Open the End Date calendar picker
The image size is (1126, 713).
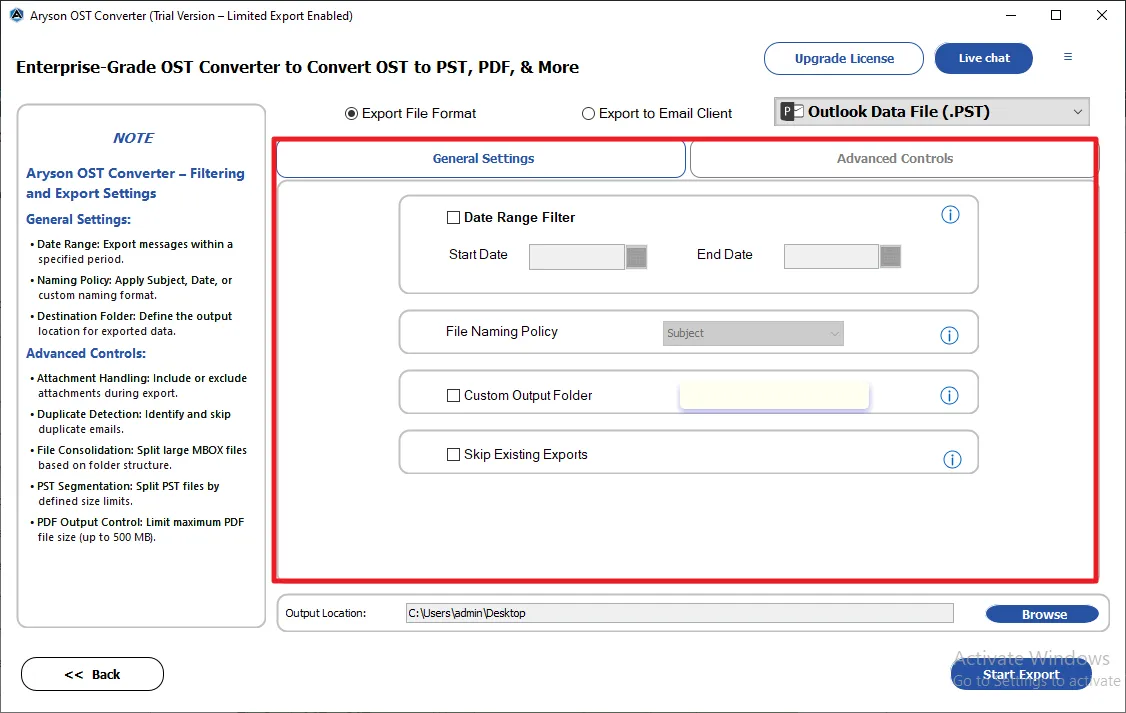[890, 256]
